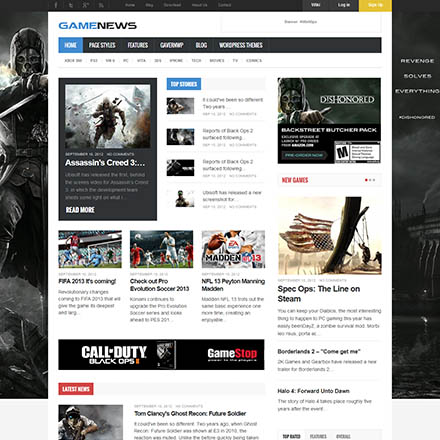
Task: Select the TV category
Action: coord(235,61)
